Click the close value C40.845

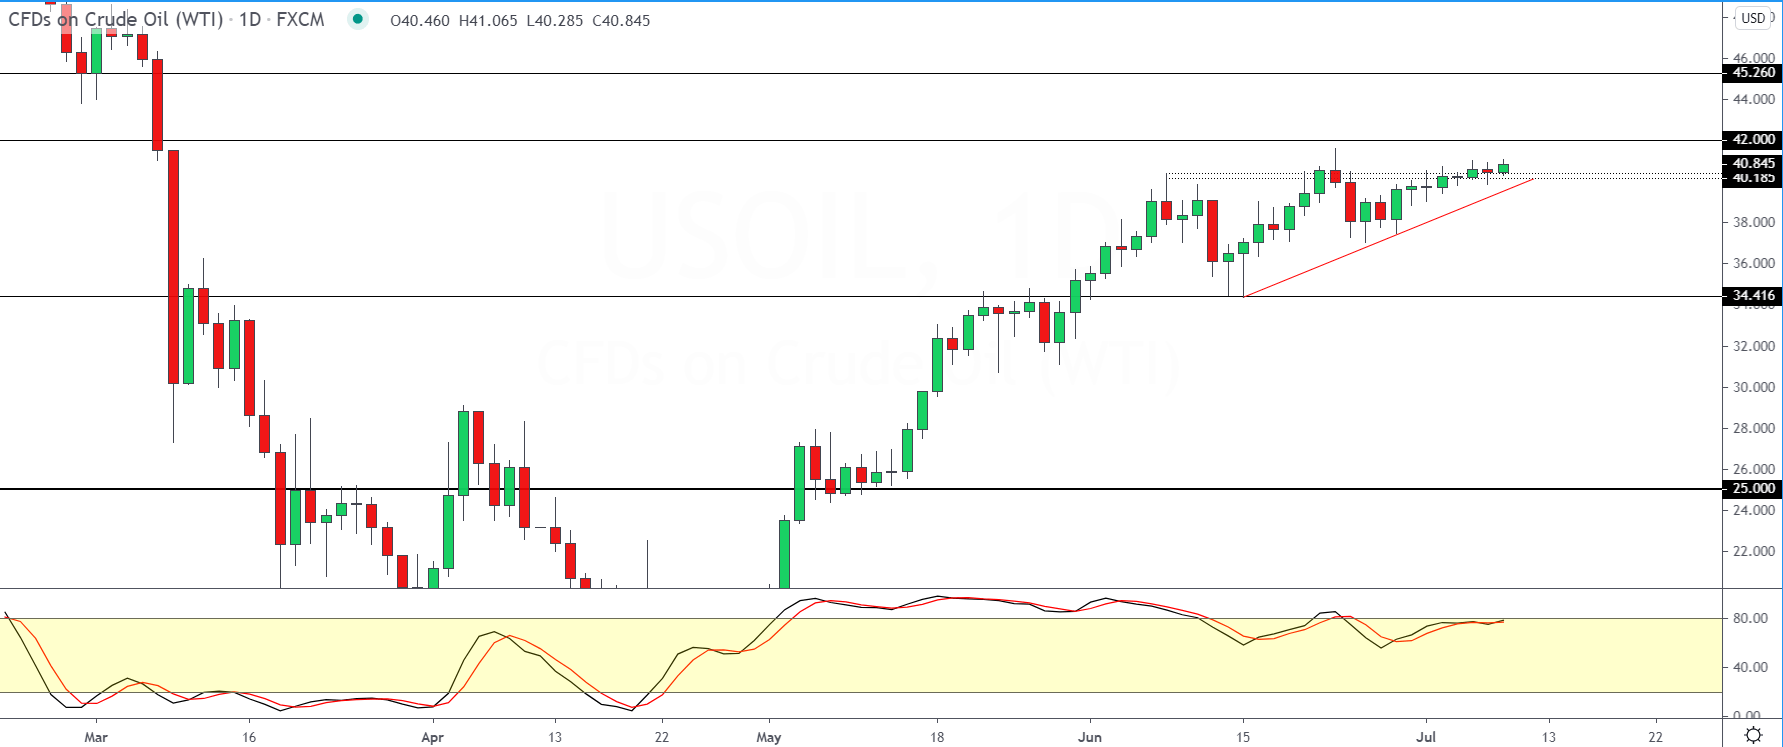click(621, 20)
